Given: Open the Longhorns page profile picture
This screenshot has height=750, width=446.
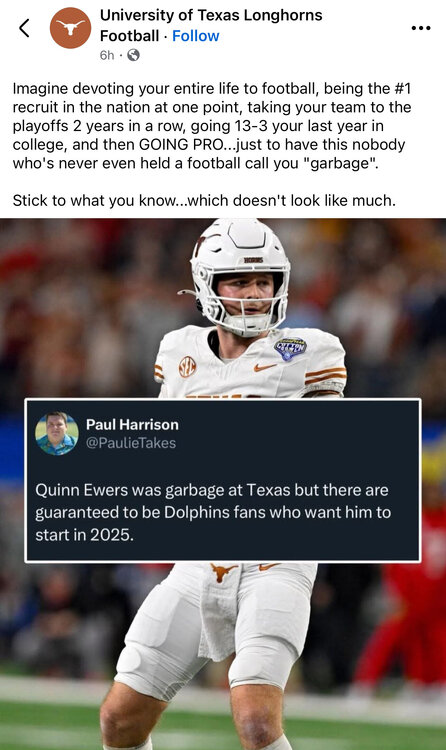Looking at the screenshot, I should point(70,28).
